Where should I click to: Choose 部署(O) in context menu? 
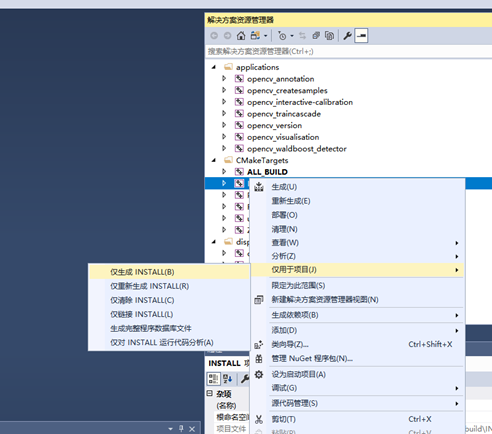click(x=357, y=215)
